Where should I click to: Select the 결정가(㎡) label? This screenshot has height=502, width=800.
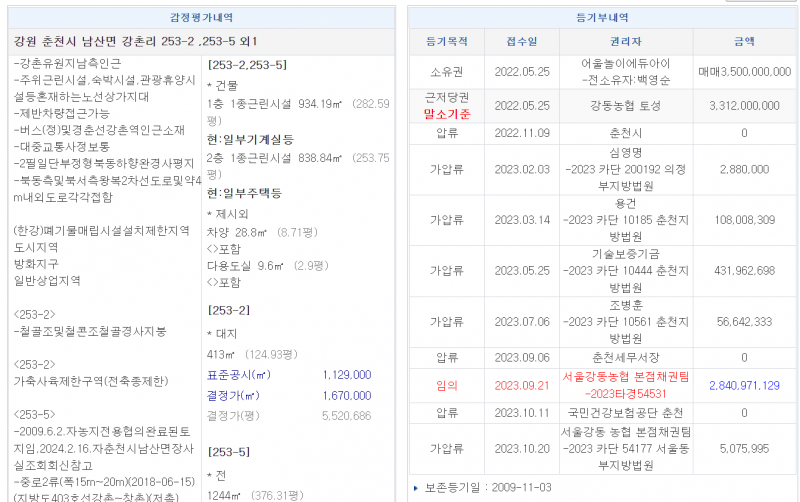pyautogui.click(x=234, y=395)
